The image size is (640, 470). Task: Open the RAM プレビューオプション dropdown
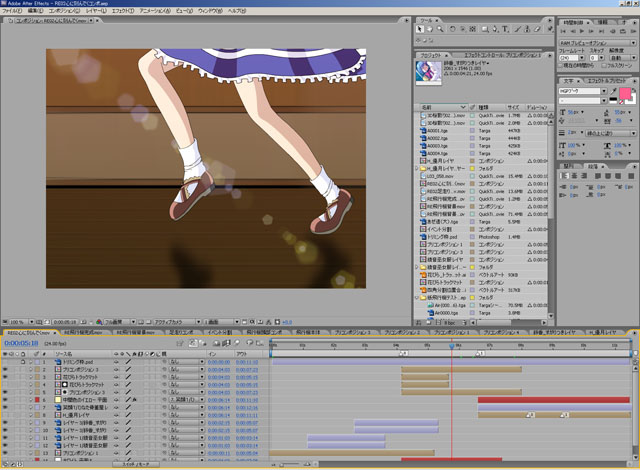tap(598, 43)
